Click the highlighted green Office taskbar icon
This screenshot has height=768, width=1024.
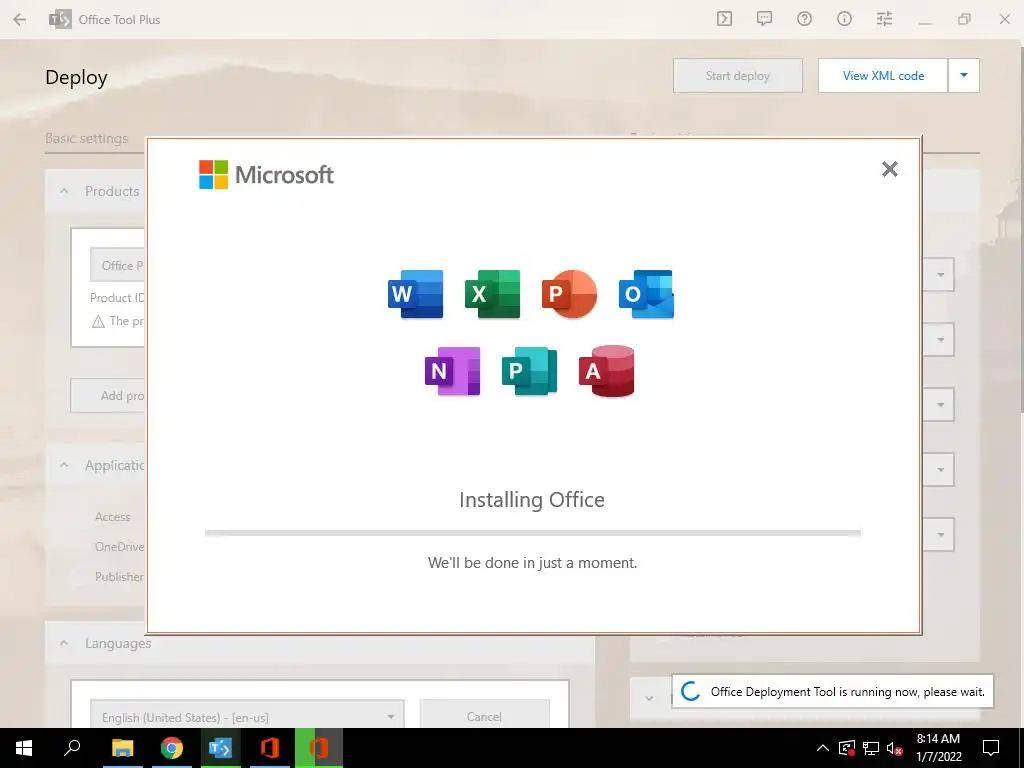[319, 748]
